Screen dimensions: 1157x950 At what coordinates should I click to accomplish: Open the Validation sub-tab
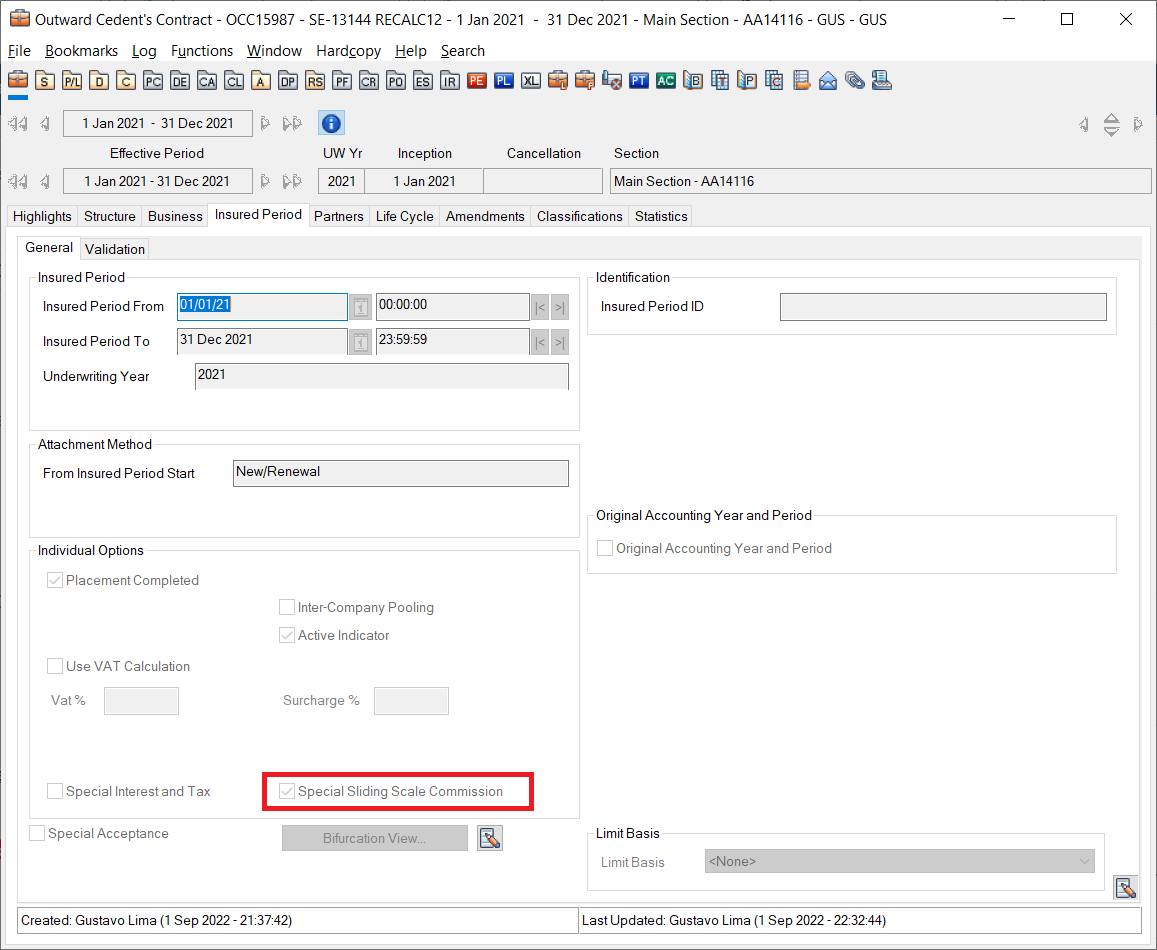click(115, 249)
